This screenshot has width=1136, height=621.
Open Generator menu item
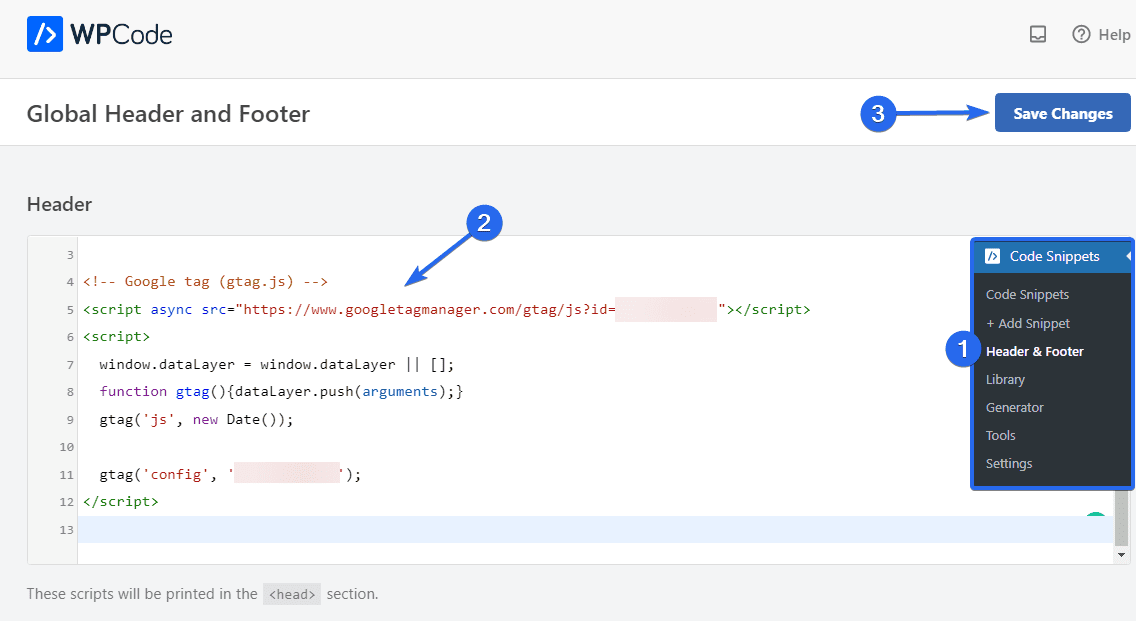tap(1014, 407)
